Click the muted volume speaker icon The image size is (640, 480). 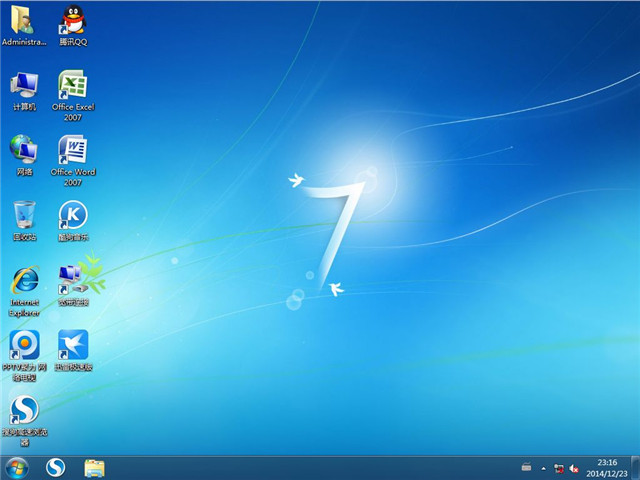tap(574, 468)
